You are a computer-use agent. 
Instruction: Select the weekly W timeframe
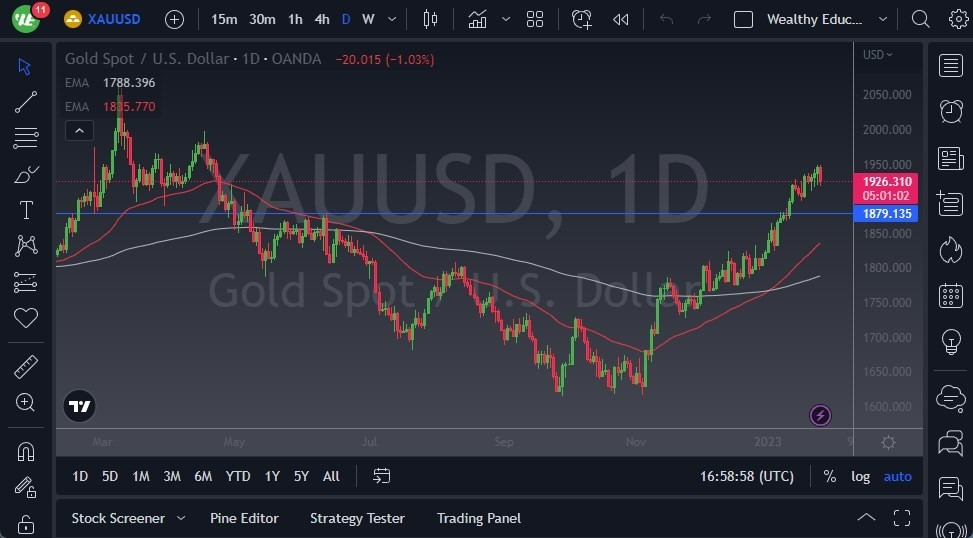point(369,19)
